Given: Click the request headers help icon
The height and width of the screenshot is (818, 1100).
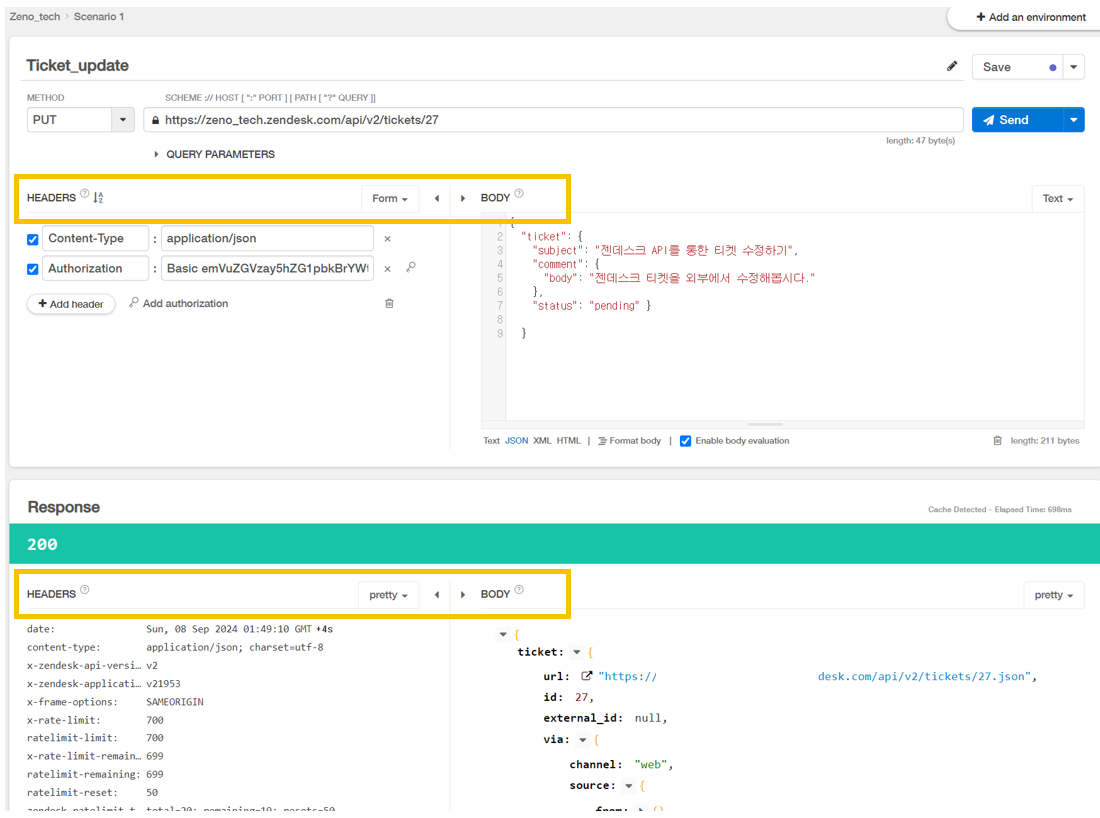Looking at the screenshot, I should click(85, 194).
